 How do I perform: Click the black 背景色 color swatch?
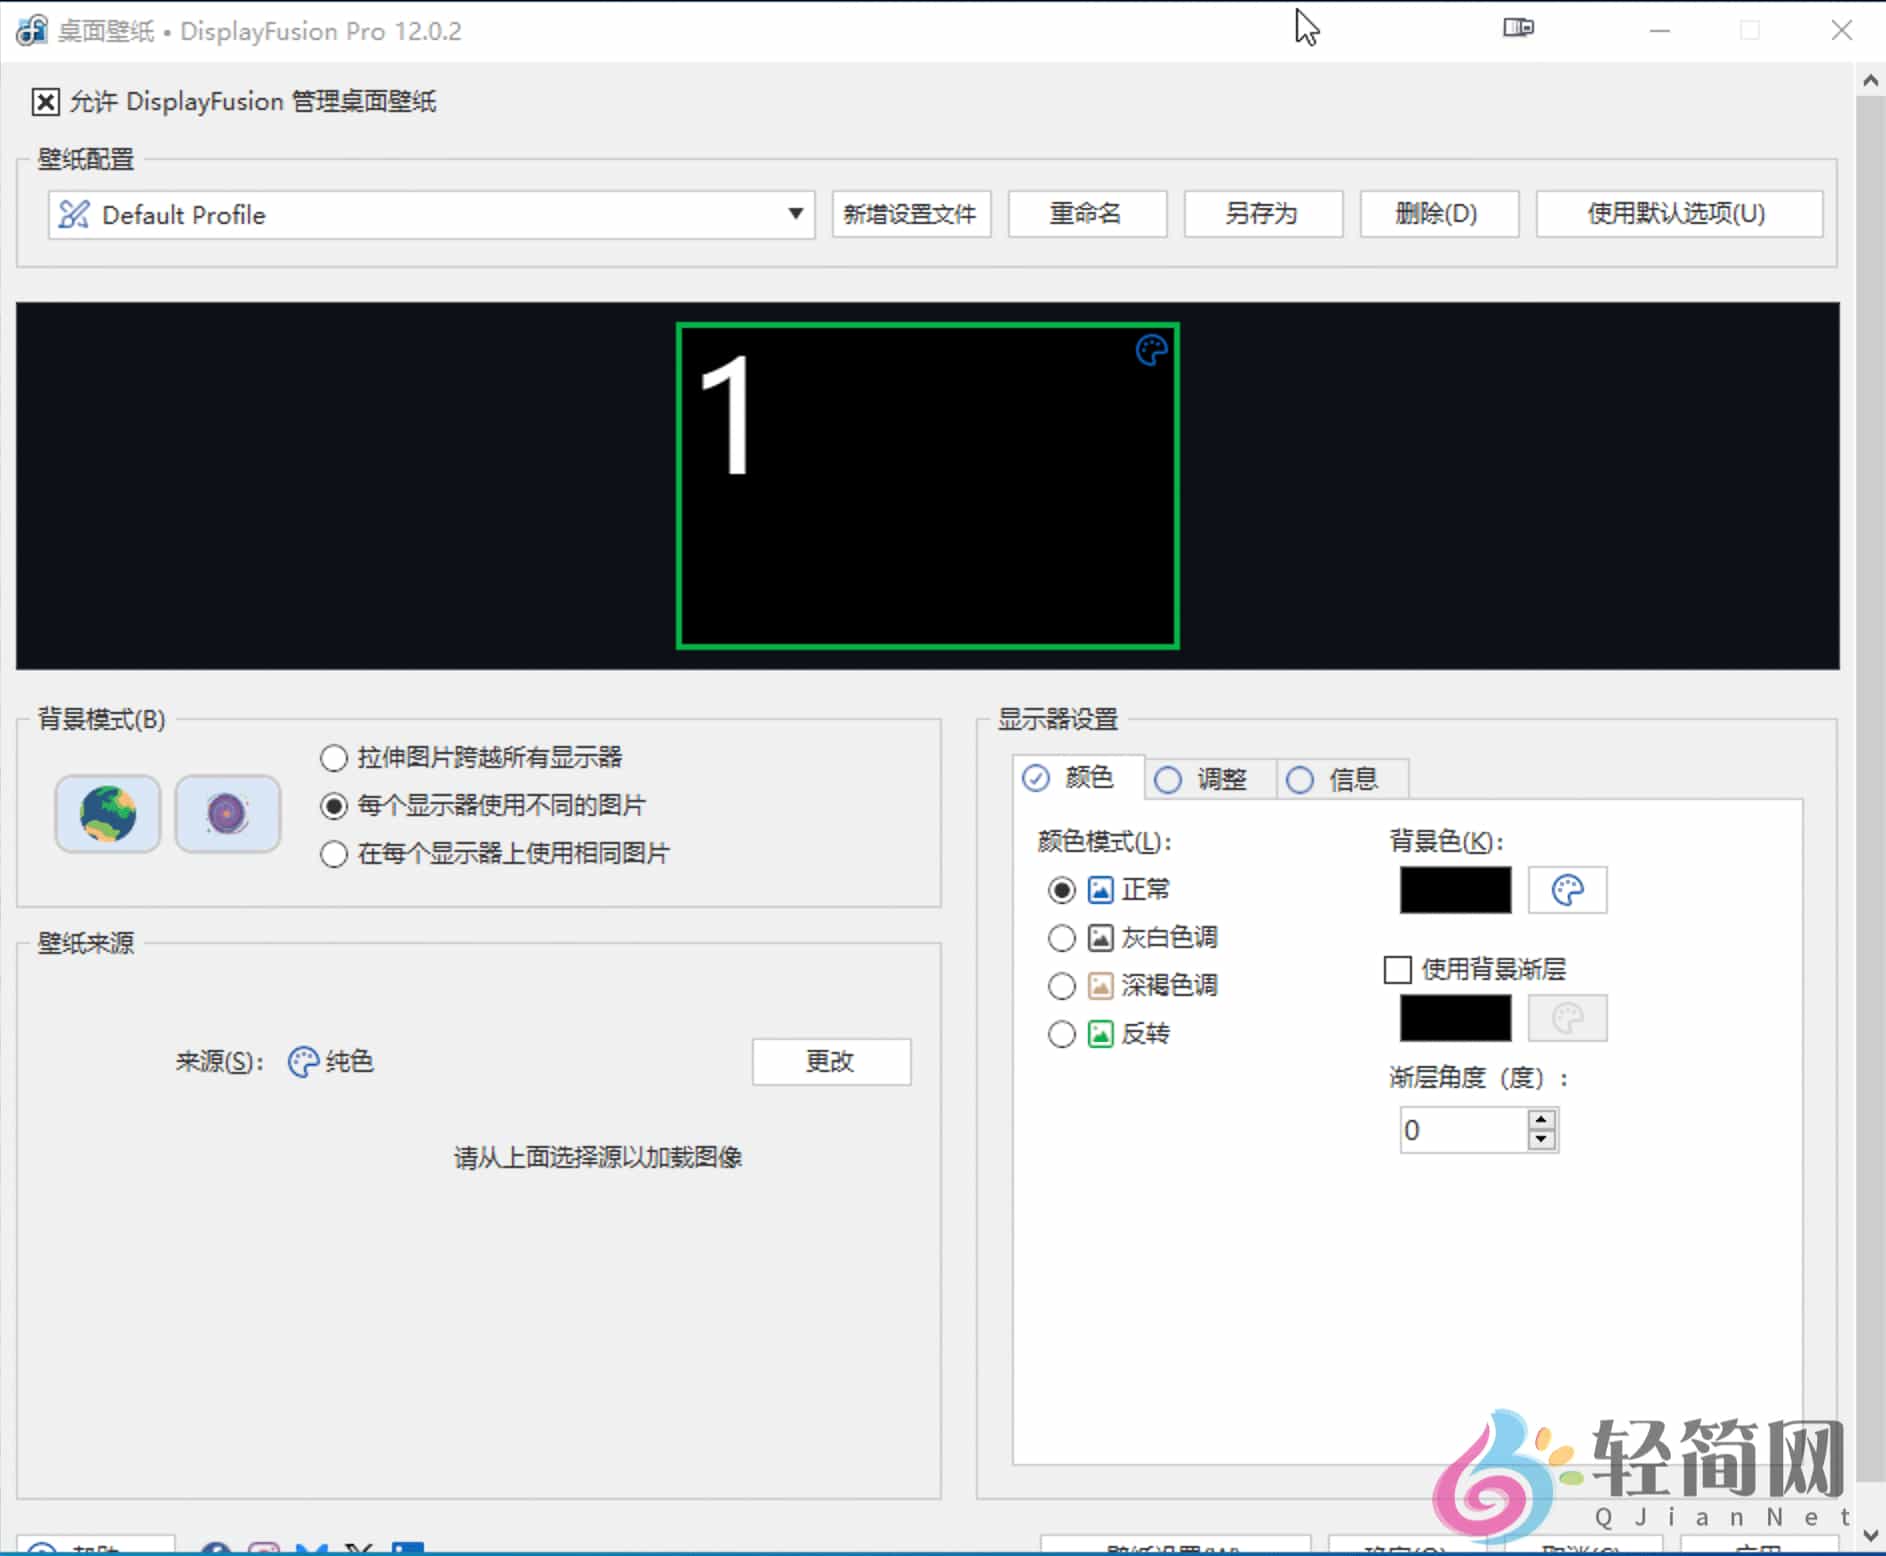1455,890
